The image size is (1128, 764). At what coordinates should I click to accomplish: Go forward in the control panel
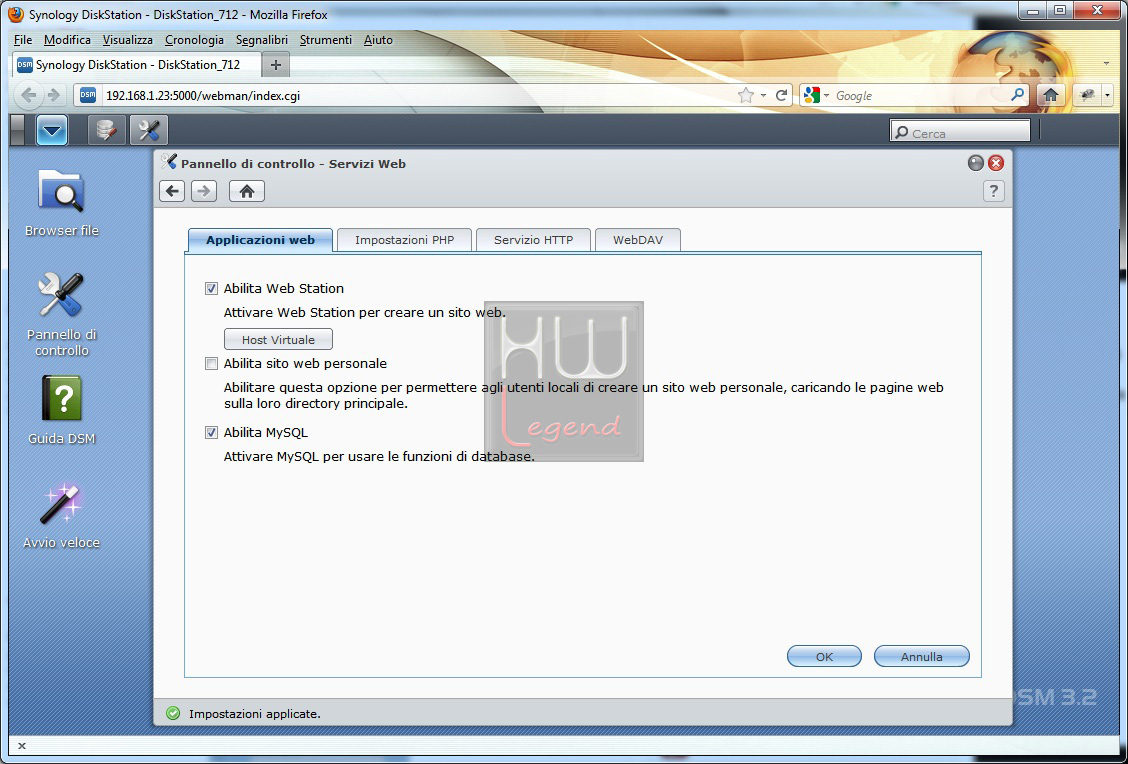tap(204, 191)
